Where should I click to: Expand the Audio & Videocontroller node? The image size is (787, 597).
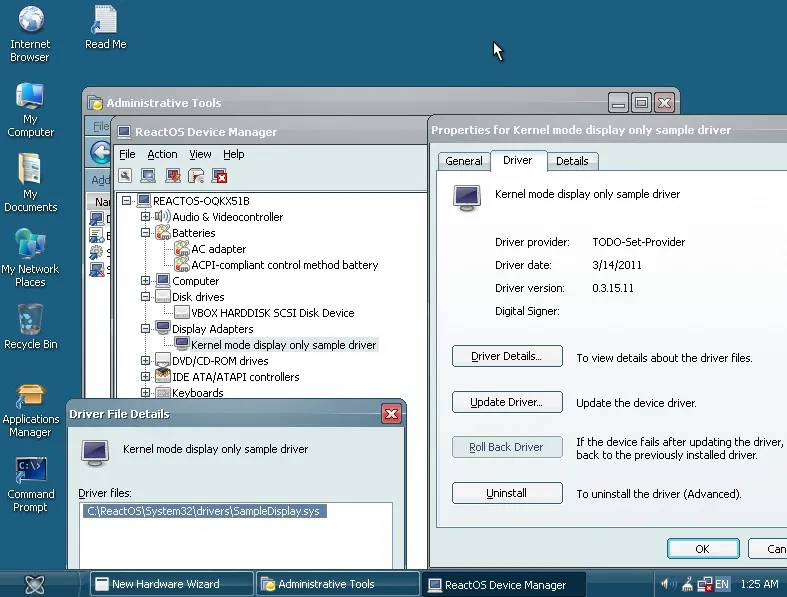coord(146,217)
